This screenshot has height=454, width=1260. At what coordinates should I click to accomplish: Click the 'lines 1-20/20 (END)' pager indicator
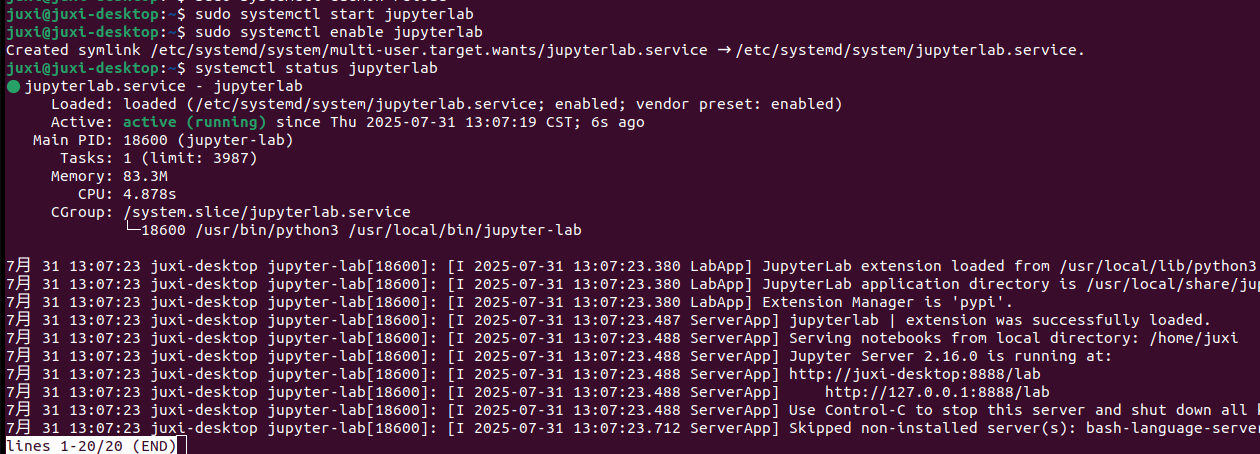pos(91,445)
